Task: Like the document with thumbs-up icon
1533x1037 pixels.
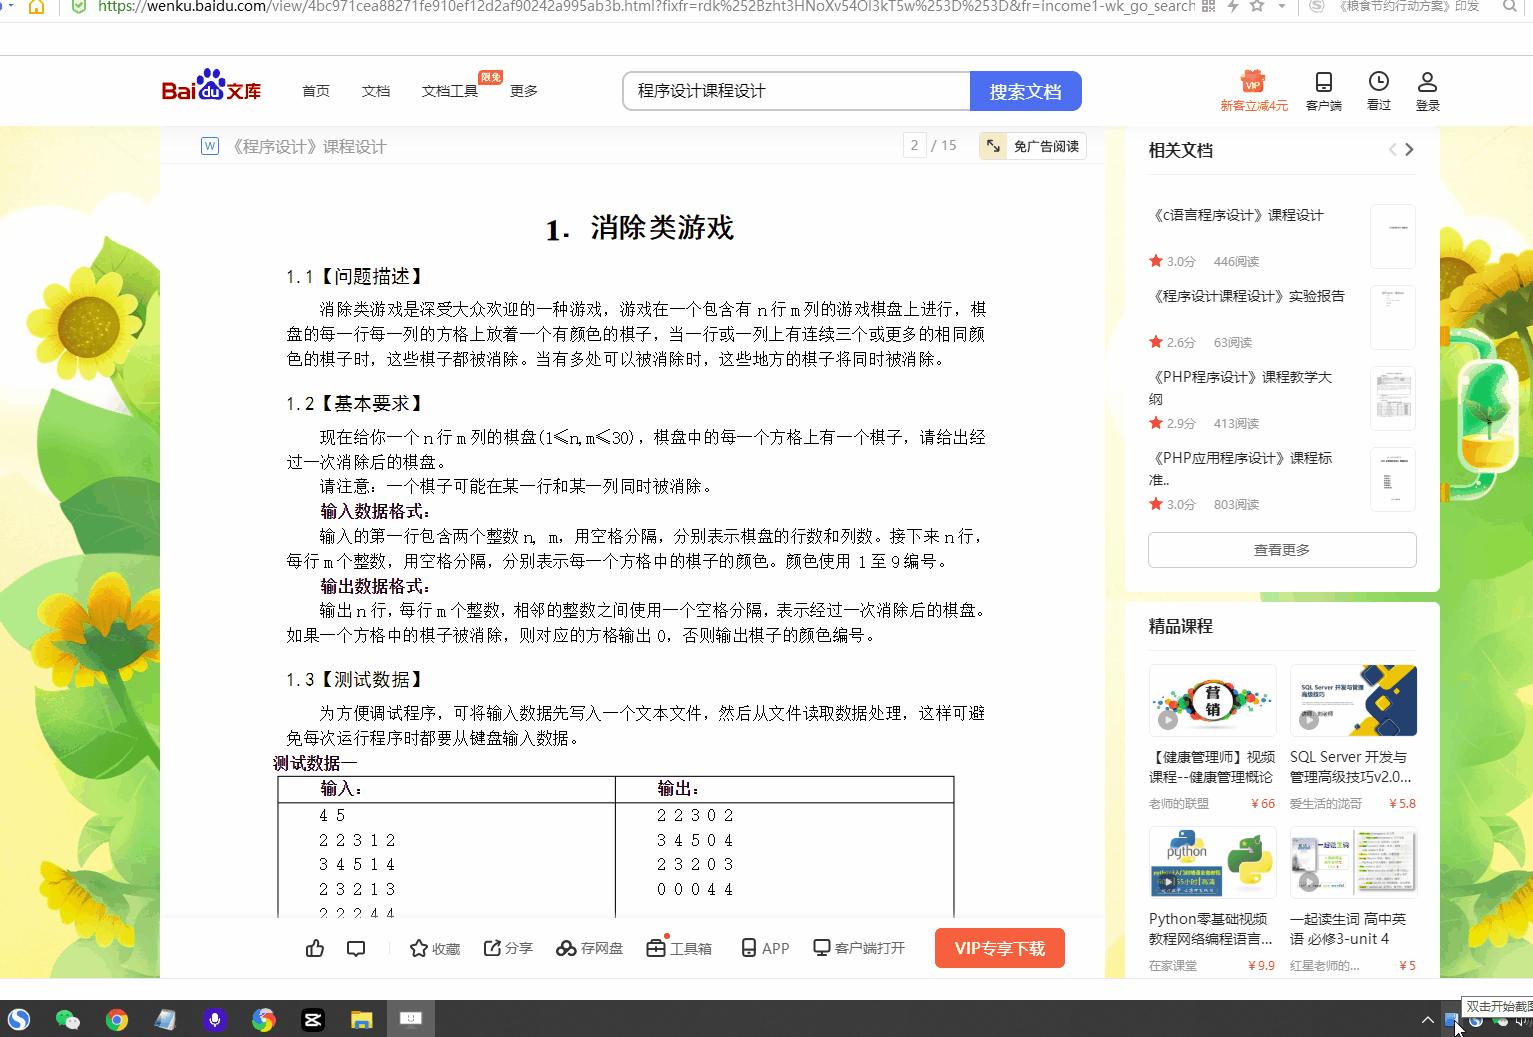Action: (314, 947)
